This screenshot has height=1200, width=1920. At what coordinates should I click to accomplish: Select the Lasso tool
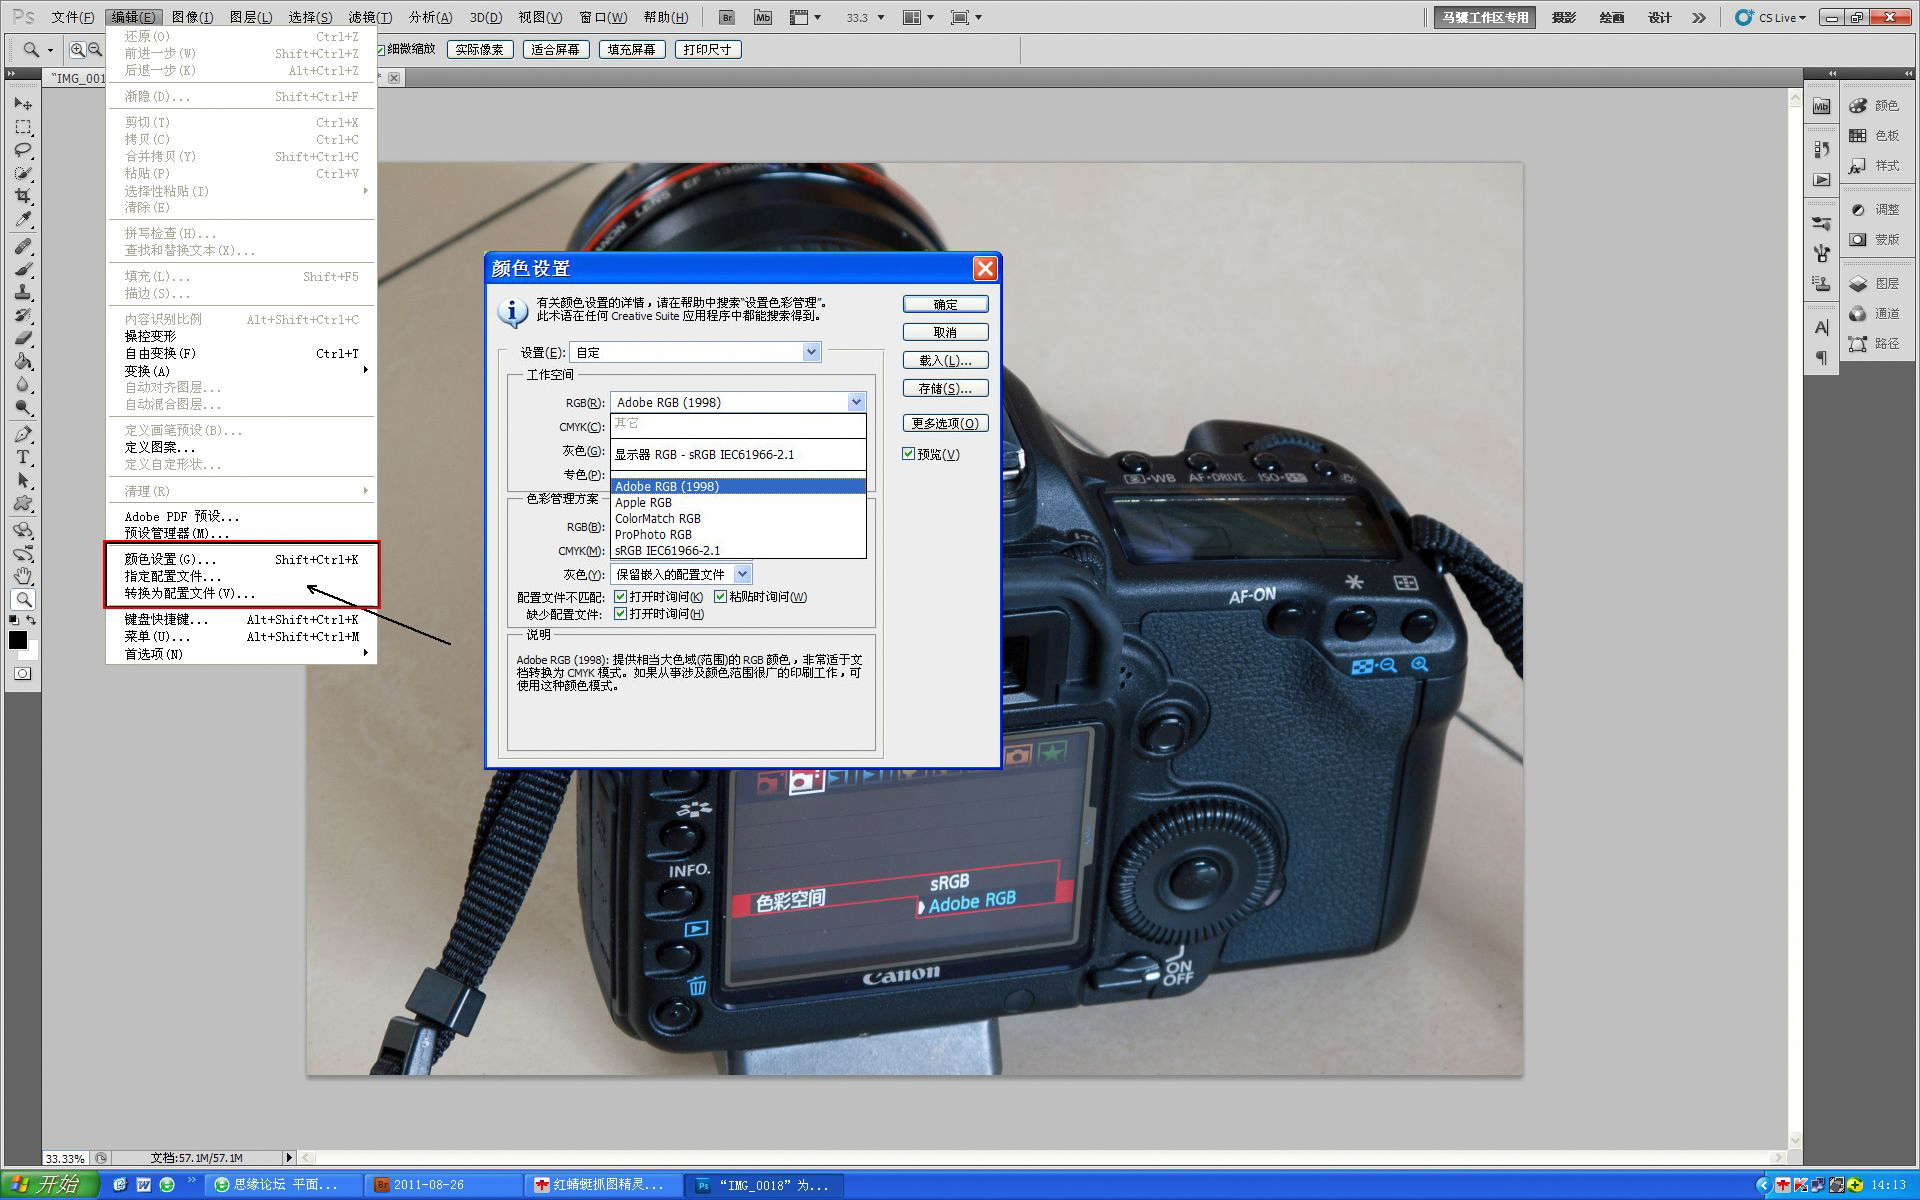click(23, 150)
